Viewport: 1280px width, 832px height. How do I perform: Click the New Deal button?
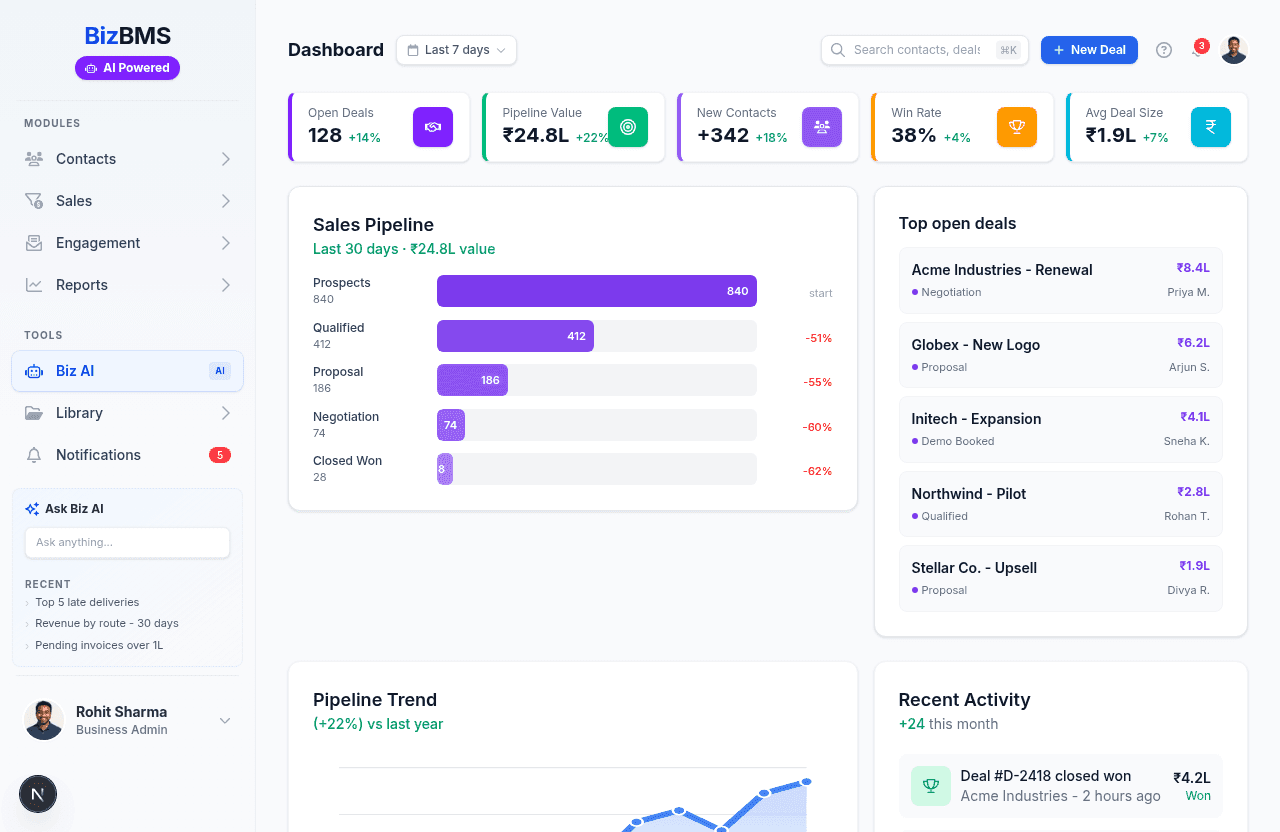[x=1089, y=50]
